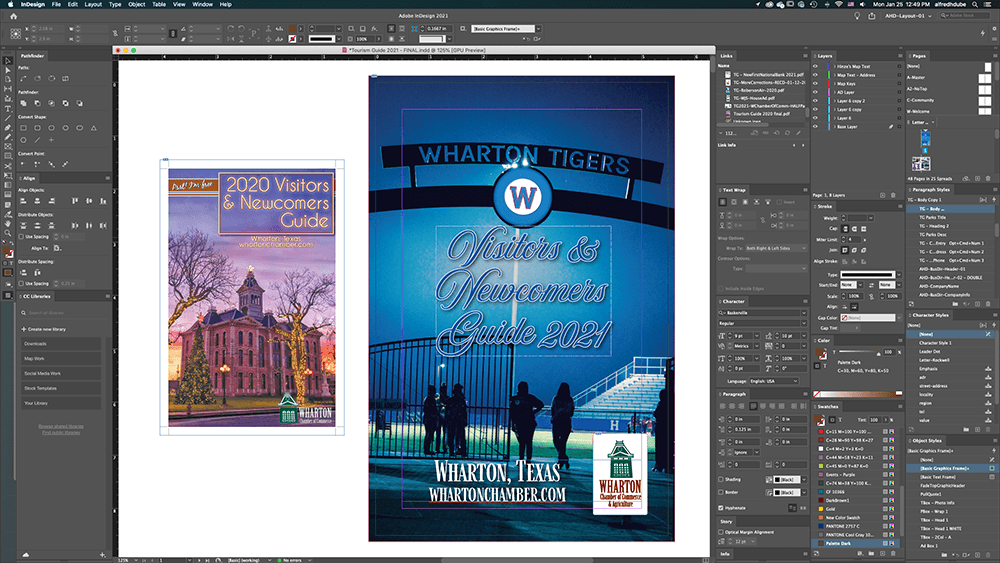The height and width of the screenshot is (563, 1000).
Task: Select the Gold color swatch
Action: click(x=828, y=508)
